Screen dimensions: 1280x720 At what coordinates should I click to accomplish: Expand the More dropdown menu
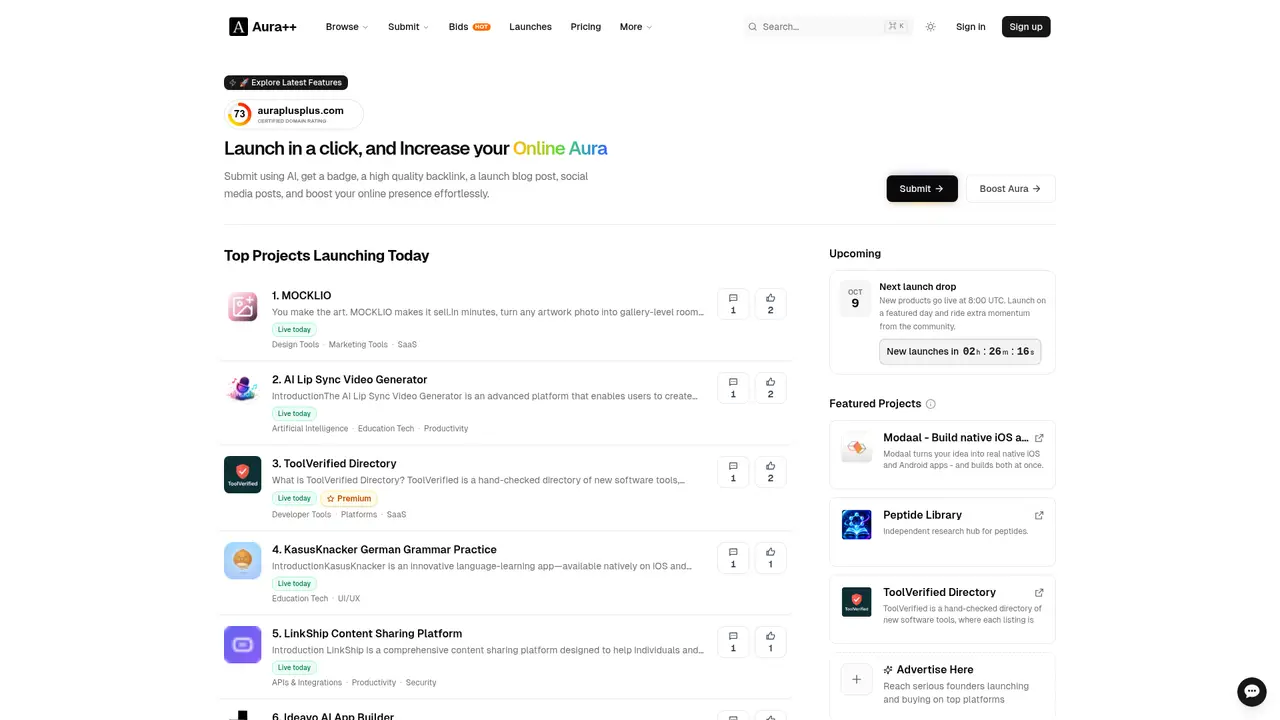tap(636, 27)
